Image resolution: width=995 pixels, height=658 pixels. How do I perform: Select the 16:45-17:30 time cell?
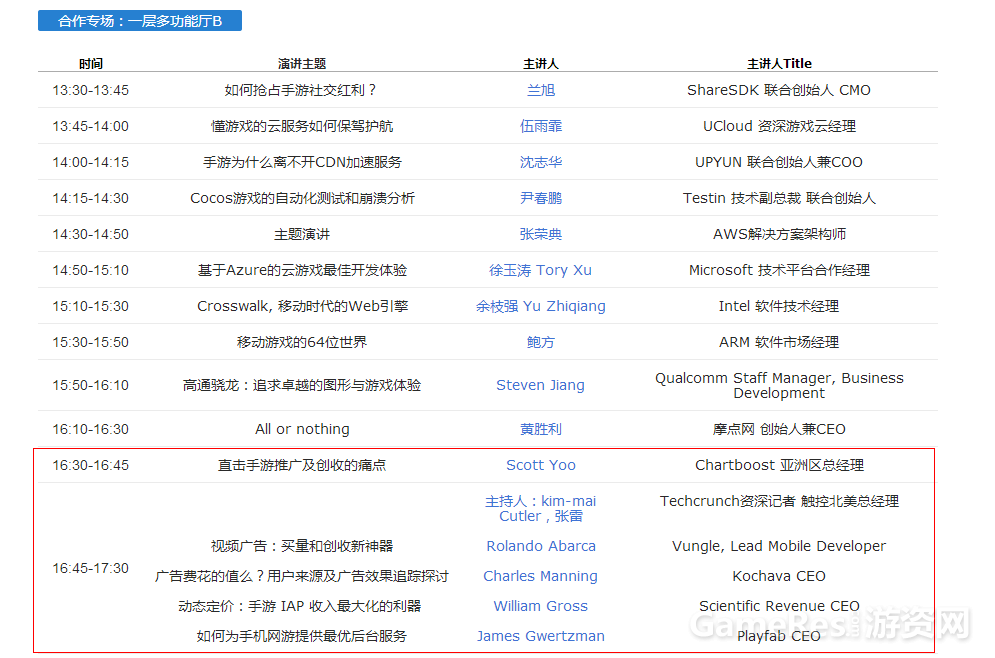tap(91, 568)
